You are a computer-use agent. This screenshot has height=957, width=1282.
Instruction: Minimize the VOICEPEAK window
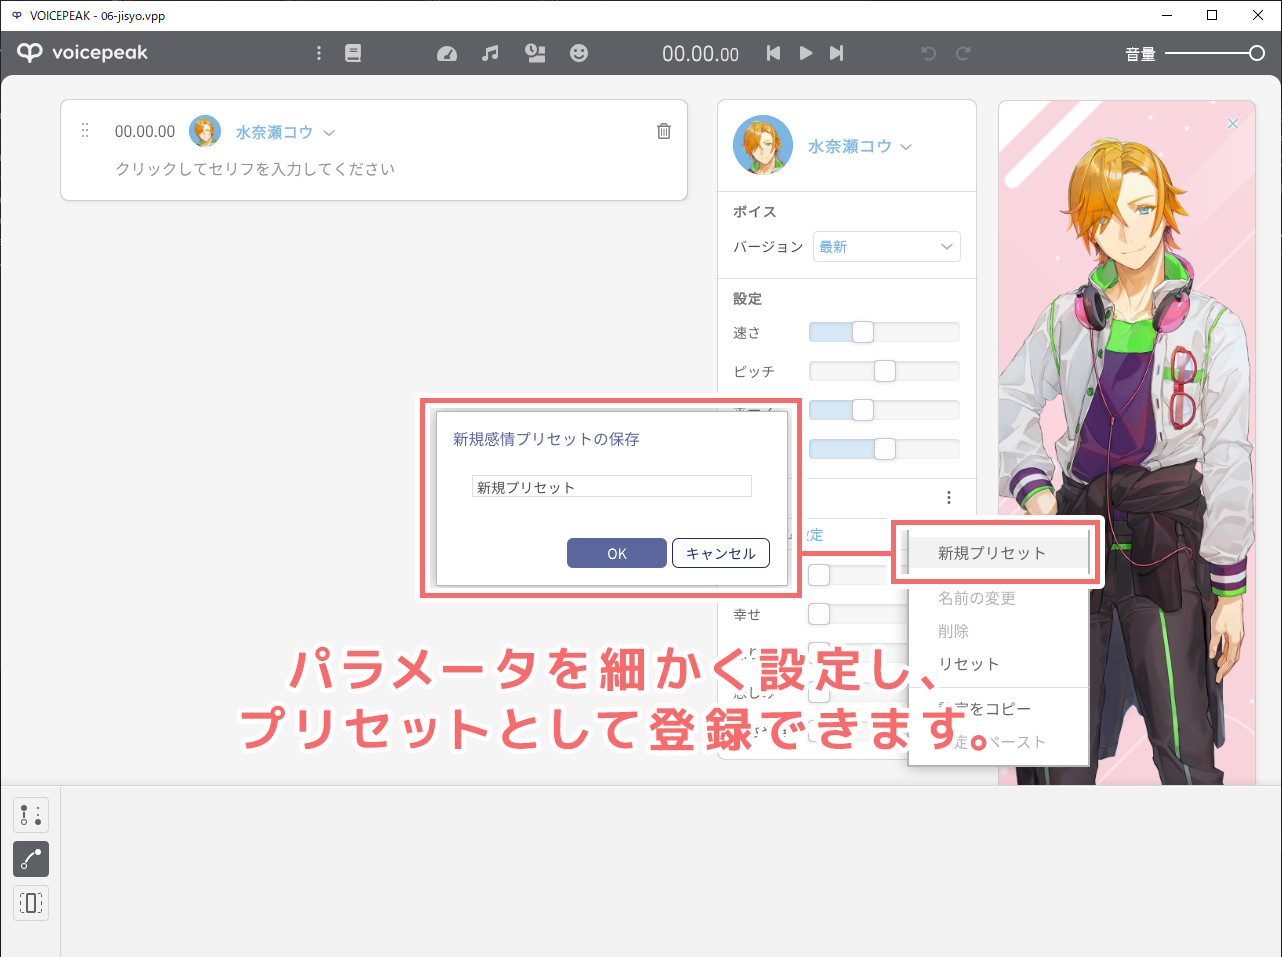tap(1168, 15)
